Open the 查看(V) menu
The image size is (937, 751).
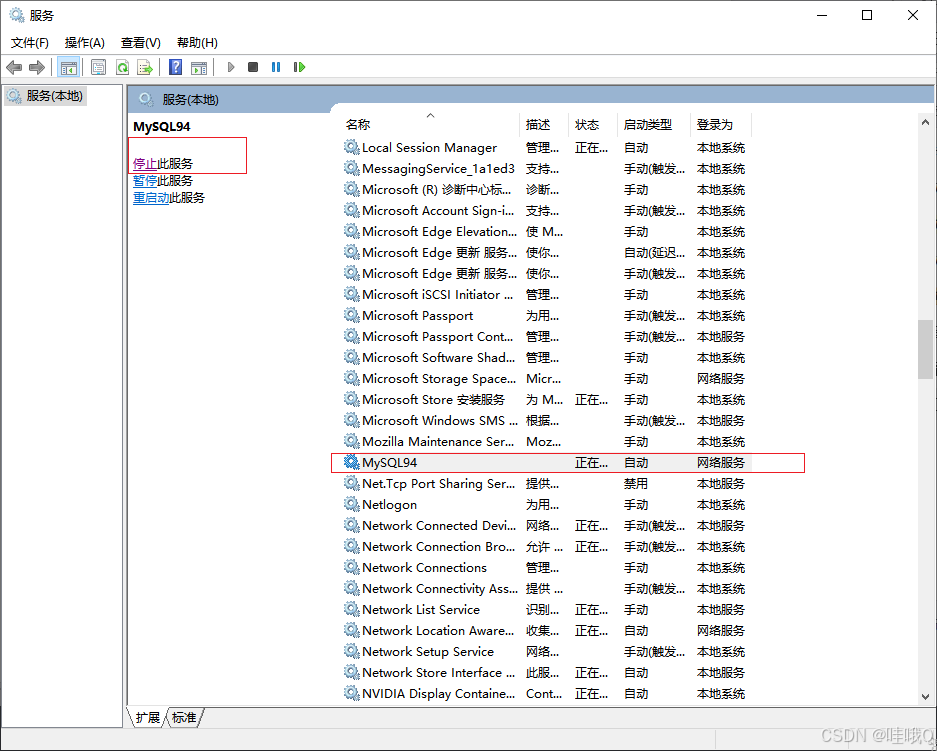click(140, 42)
